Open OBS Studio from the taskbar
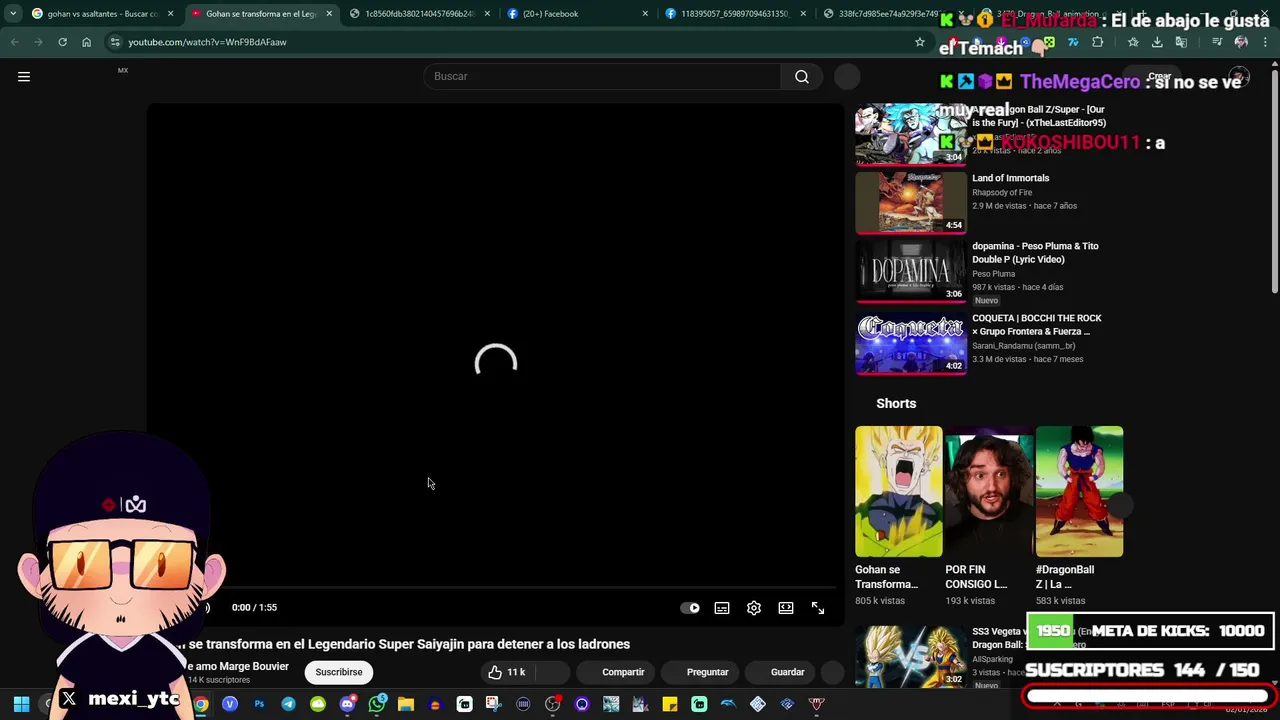Image resolution: width=1280 pixels, height=720 pixels. pyautogui.click(x=552, y=704)
